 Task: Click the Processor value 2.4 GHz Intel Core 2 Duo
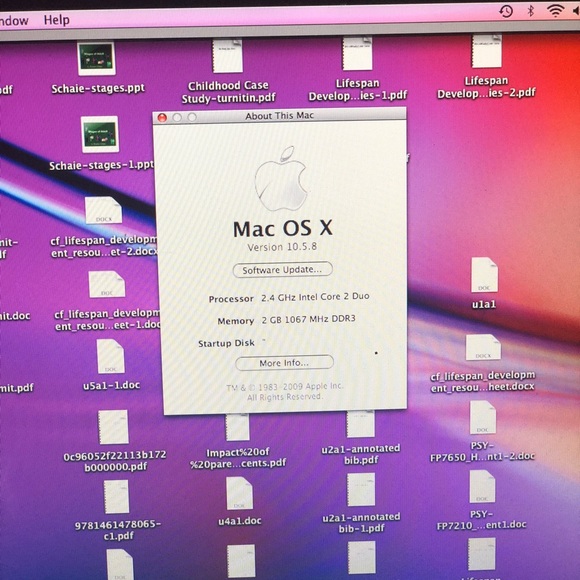(315, 297)
